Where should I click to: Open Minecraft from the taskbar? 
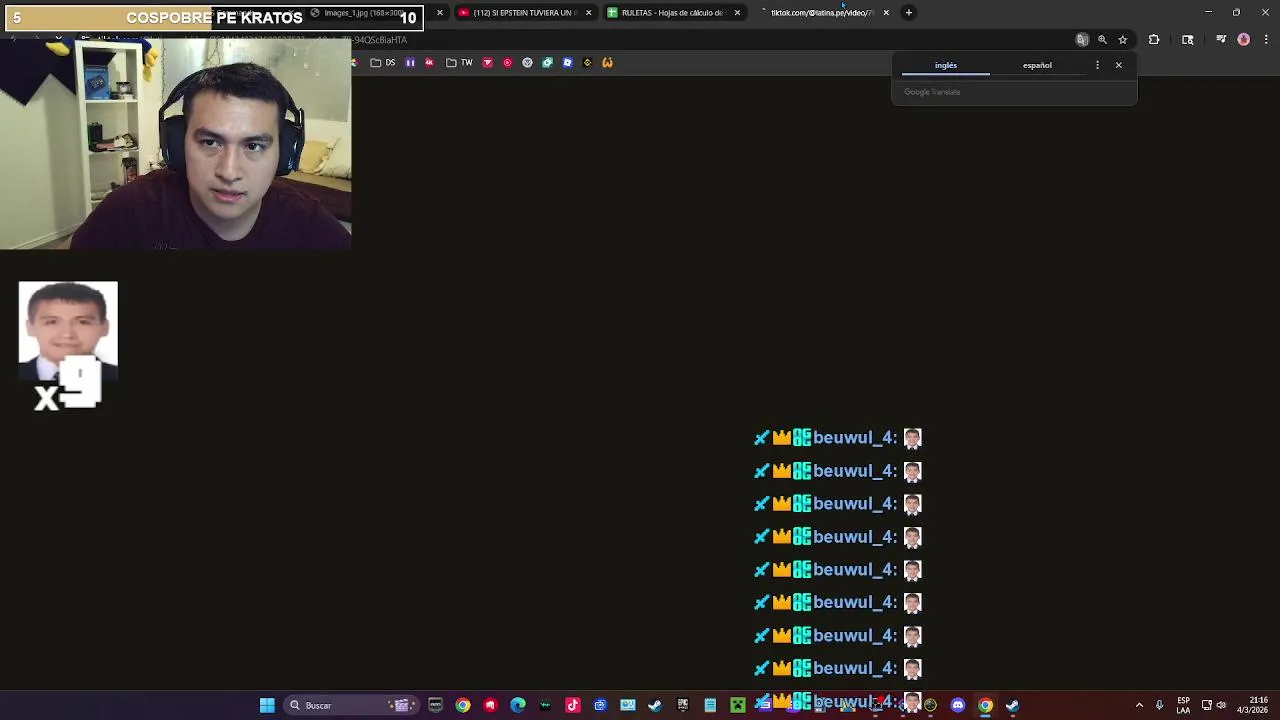tap(738, 705)
